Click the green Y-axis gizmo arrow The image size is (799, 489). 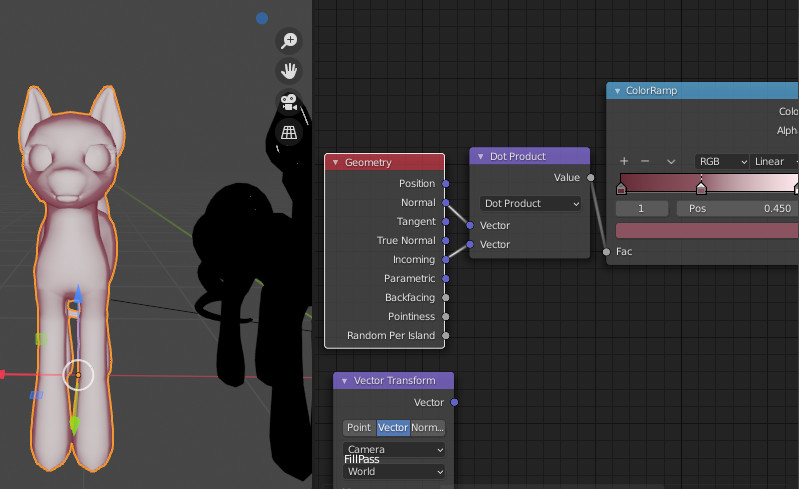click(x=75, y=425)
